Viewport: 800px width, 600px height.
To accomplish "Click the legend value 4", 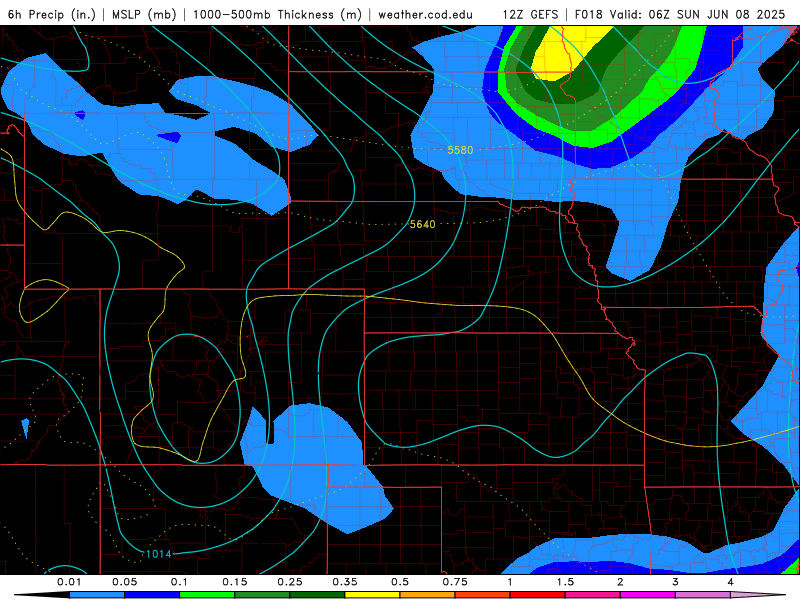I will click(731, 582).
